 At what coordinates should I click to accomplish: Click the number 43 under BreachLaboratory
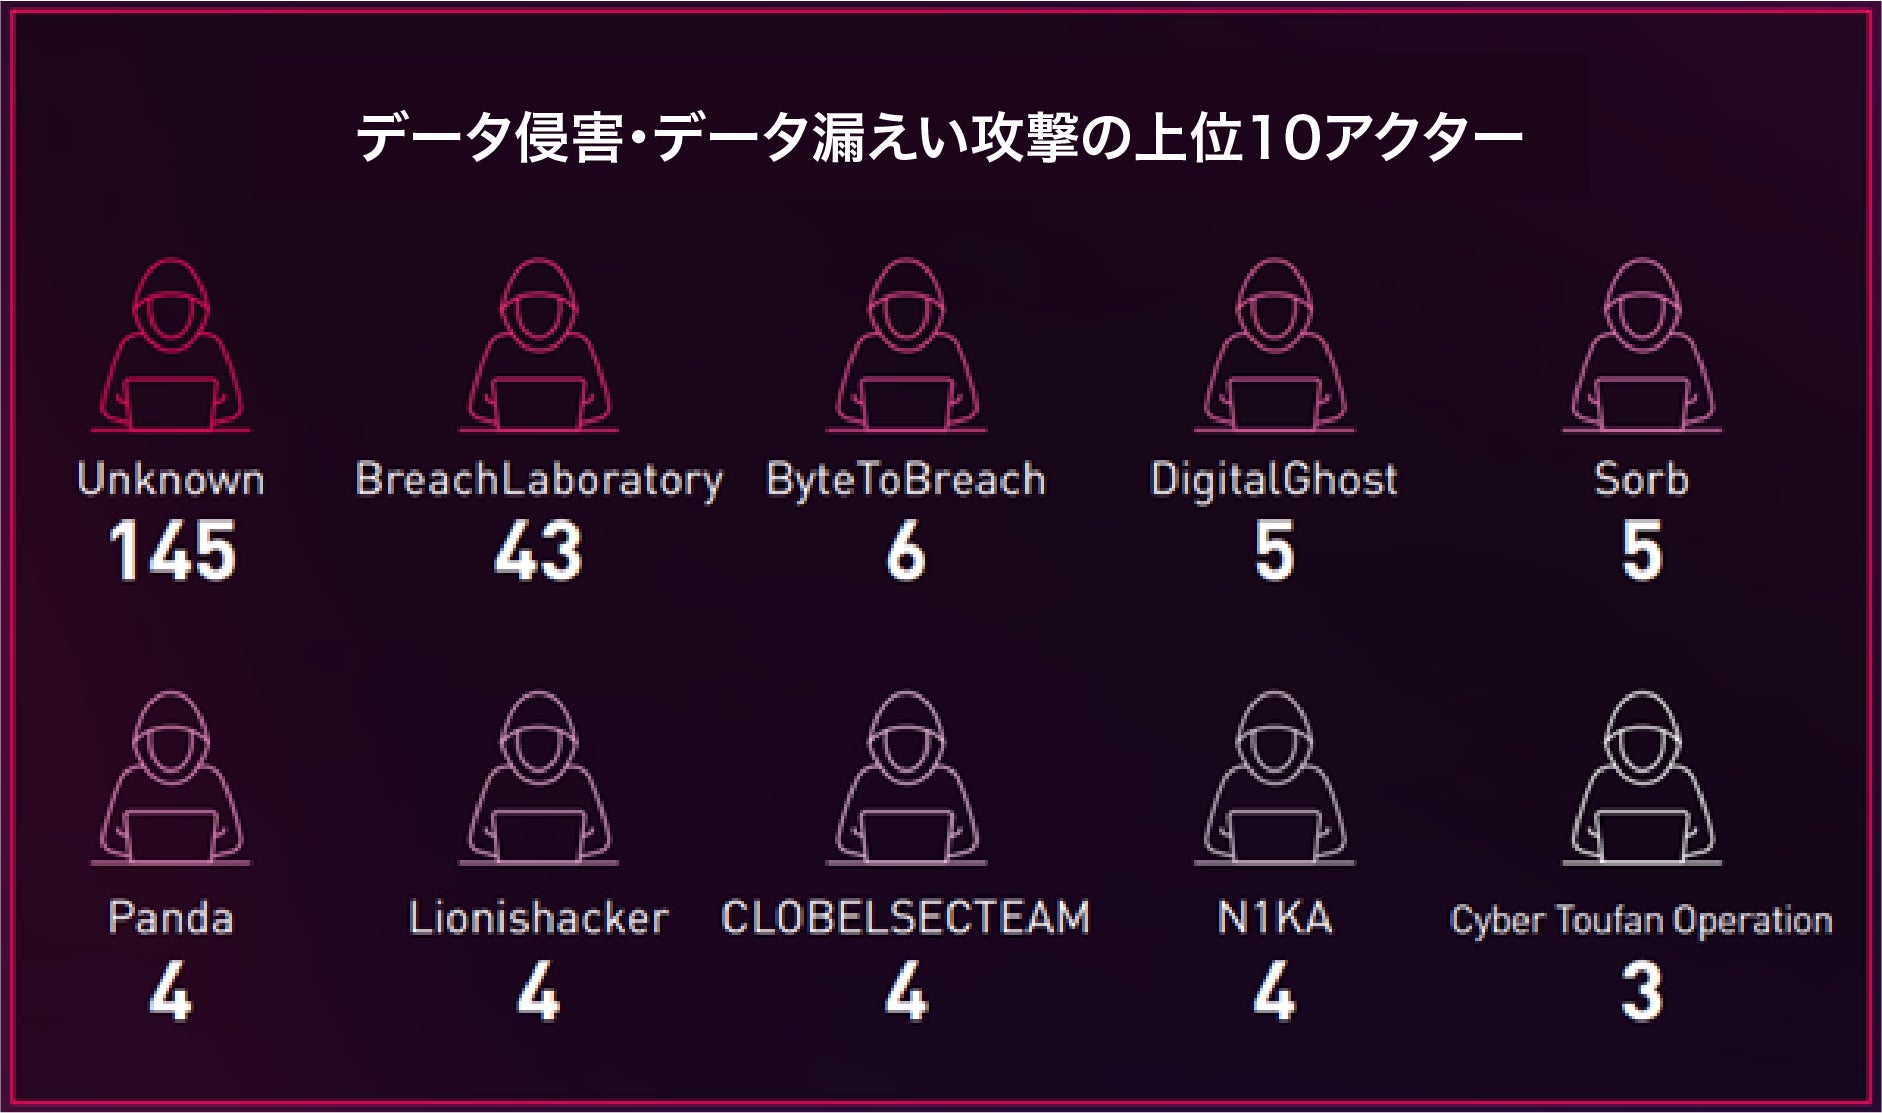coord(539,550)
